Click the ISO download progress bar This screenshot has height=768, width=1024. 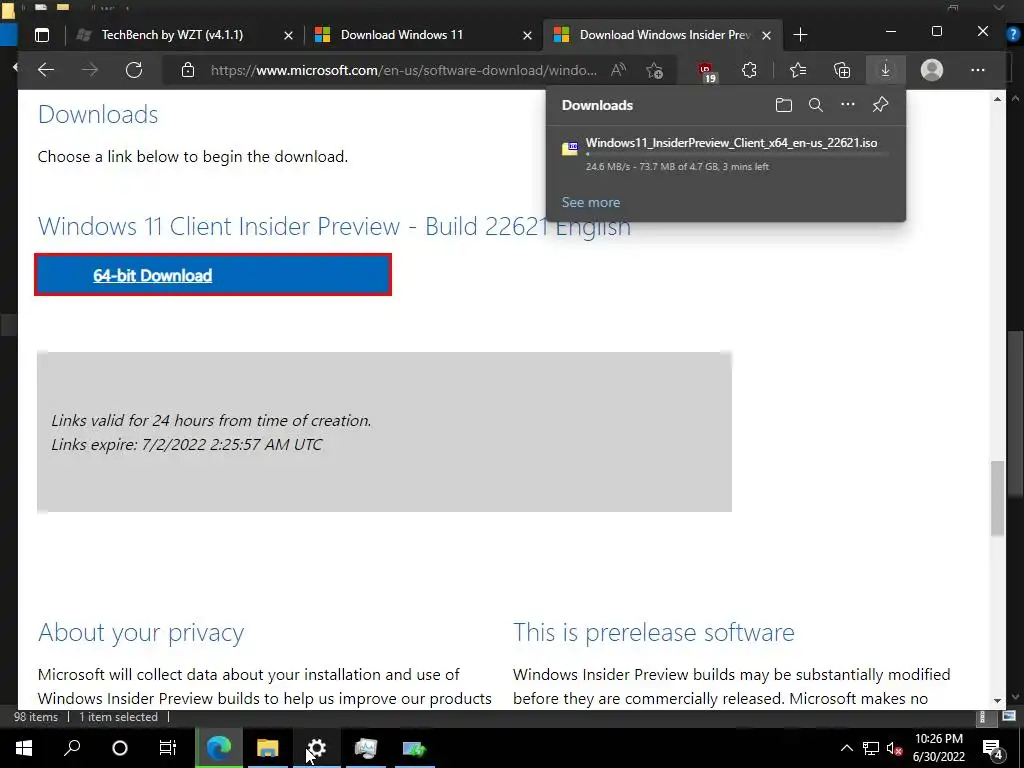[x=737, y=155]
